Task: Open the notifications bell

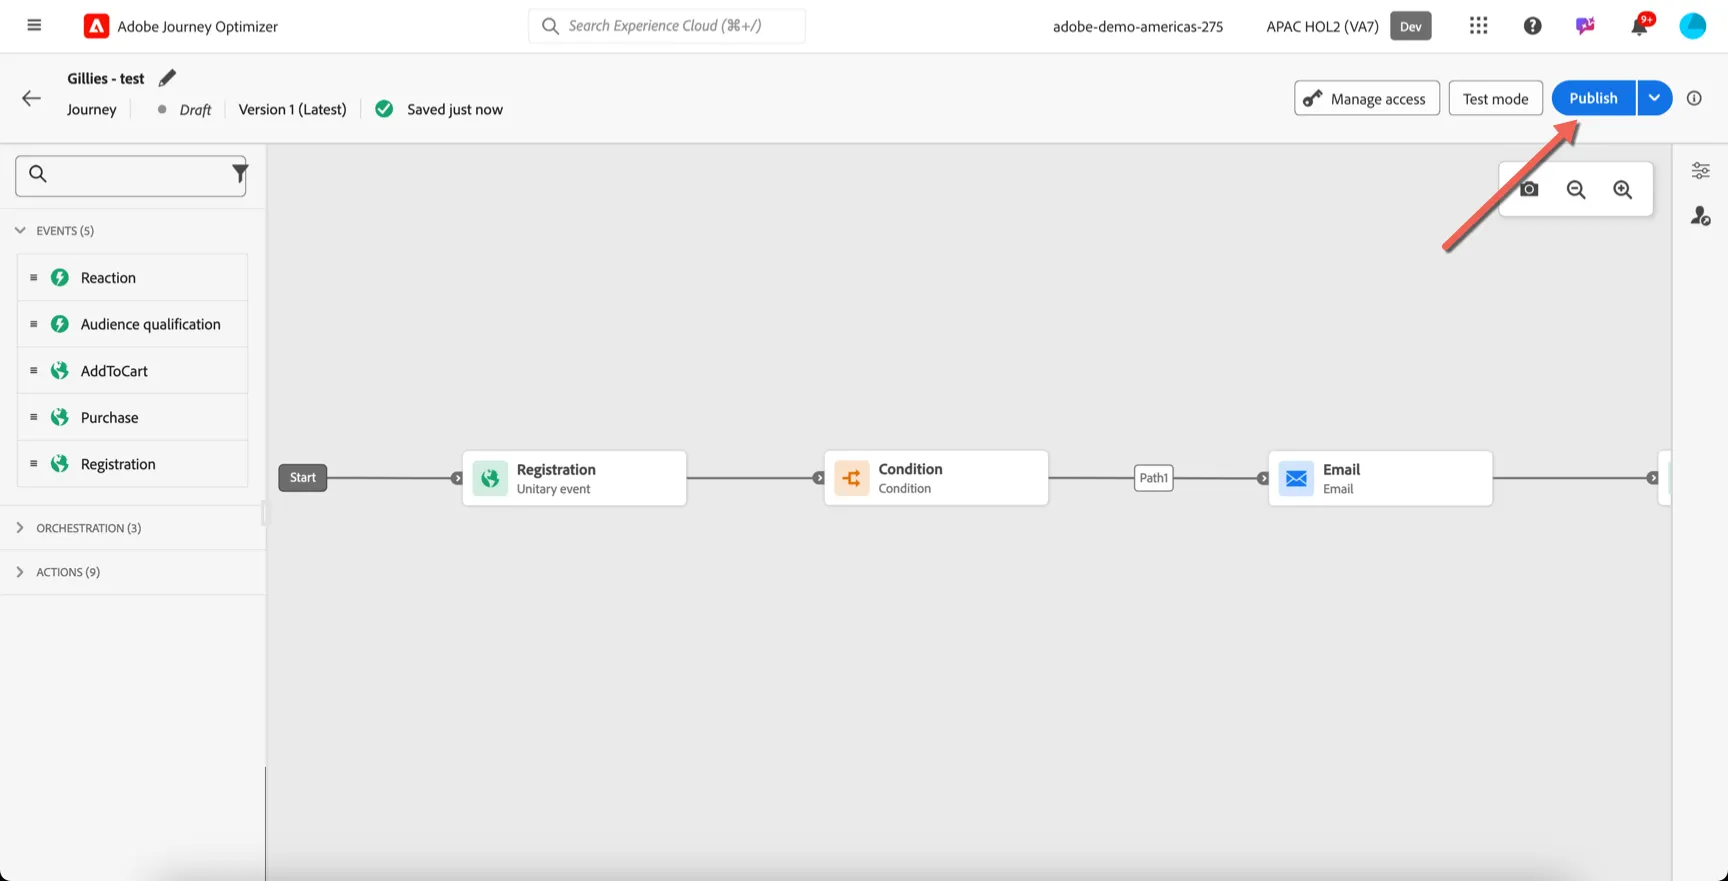Action: [1640, 26]
